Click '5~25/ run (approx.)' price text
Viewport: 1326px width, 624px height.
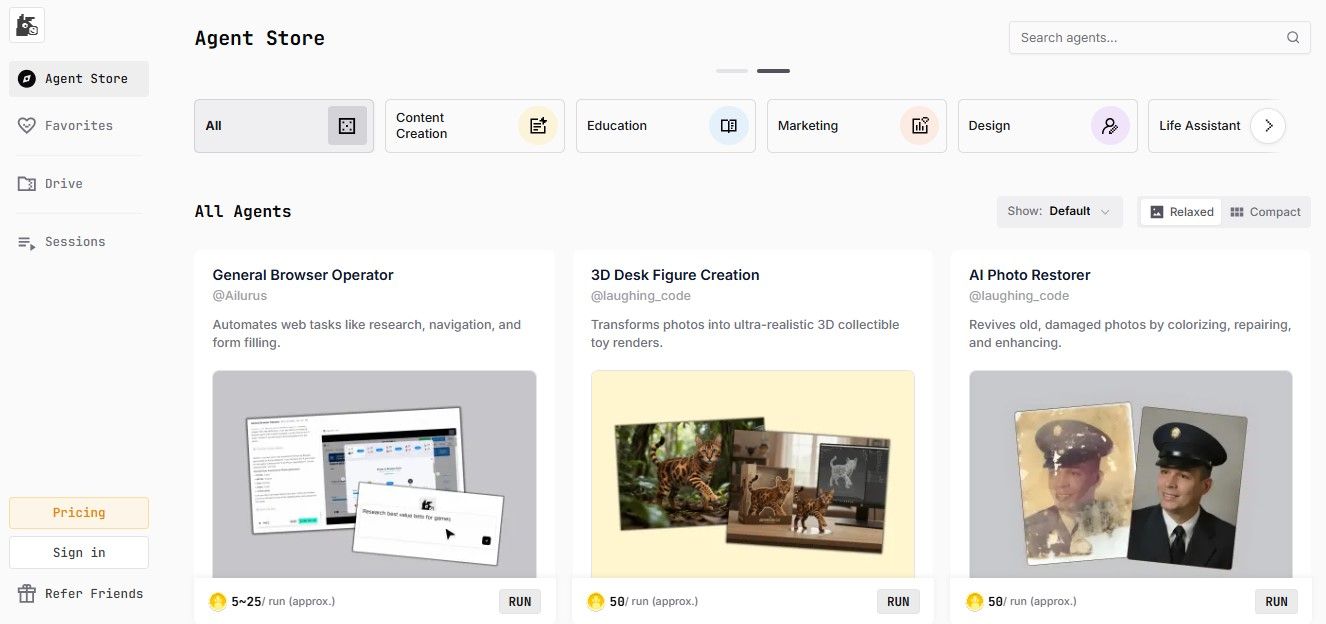click(x=283, y=602)
